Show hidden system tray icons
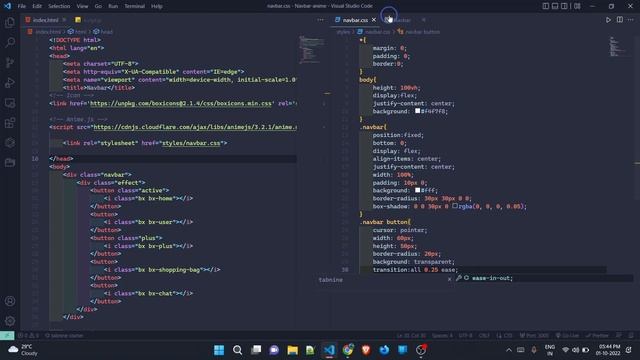This screenshot has width=640, height=360. pyautogui.click(x=509, y=350)
